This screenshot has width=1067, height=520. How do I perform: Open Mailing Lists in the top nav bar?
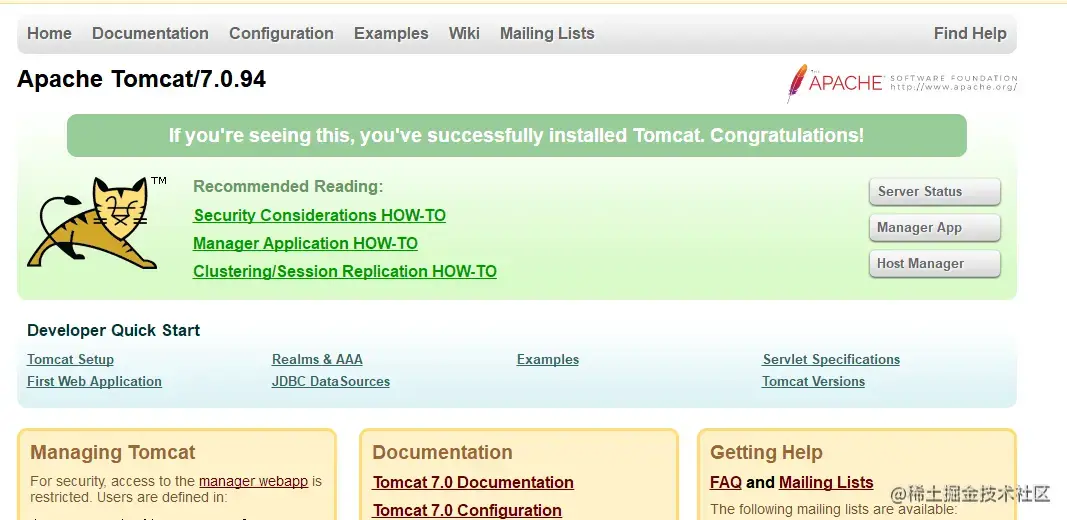pyautogui.click(x=547, y=33)
